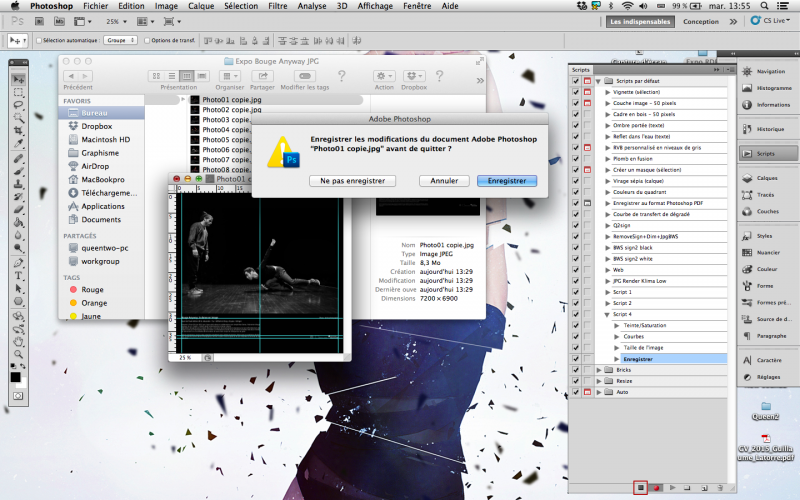Open the Caractère panel
800x500 pixels.
[768, 360]
